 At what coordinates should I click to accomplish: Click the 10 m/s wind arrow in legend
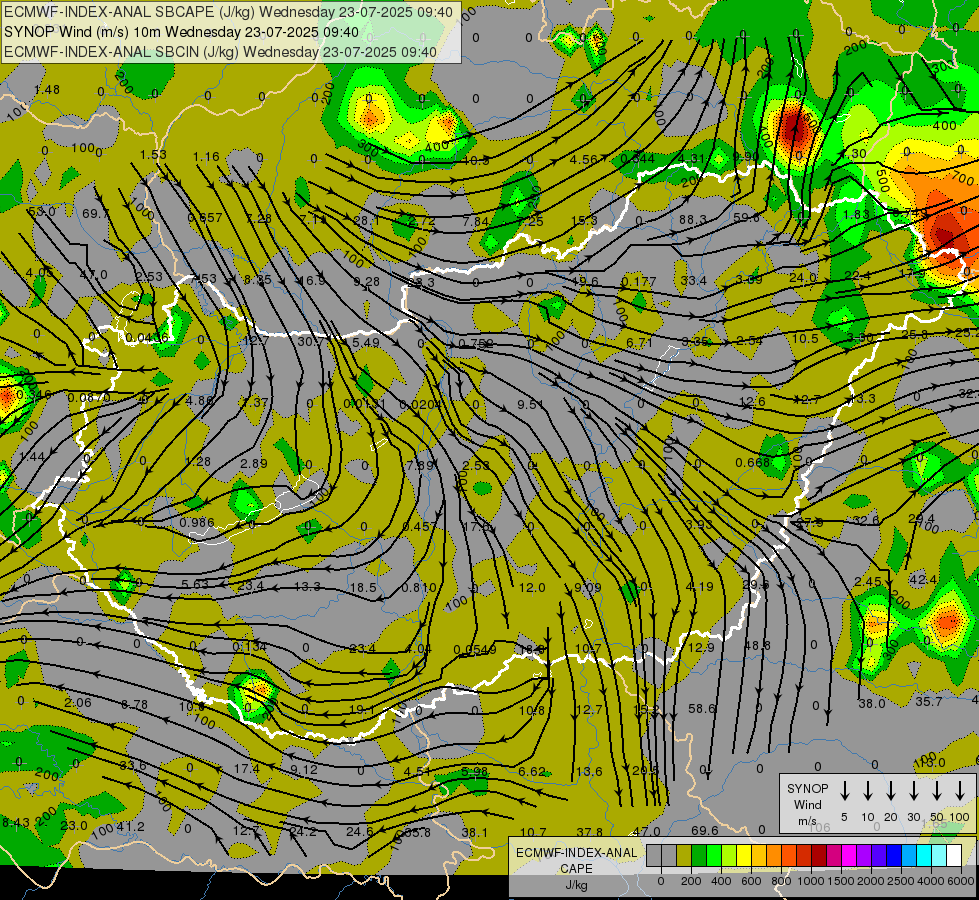point(868,791)
